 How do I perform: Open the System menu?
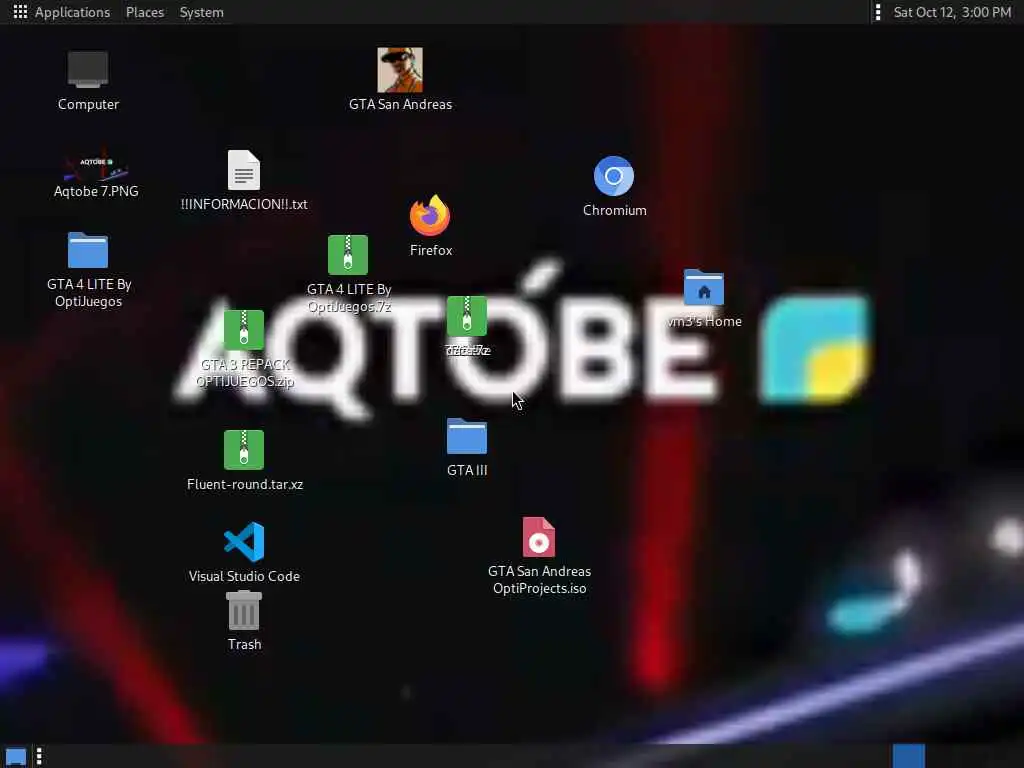201,12
